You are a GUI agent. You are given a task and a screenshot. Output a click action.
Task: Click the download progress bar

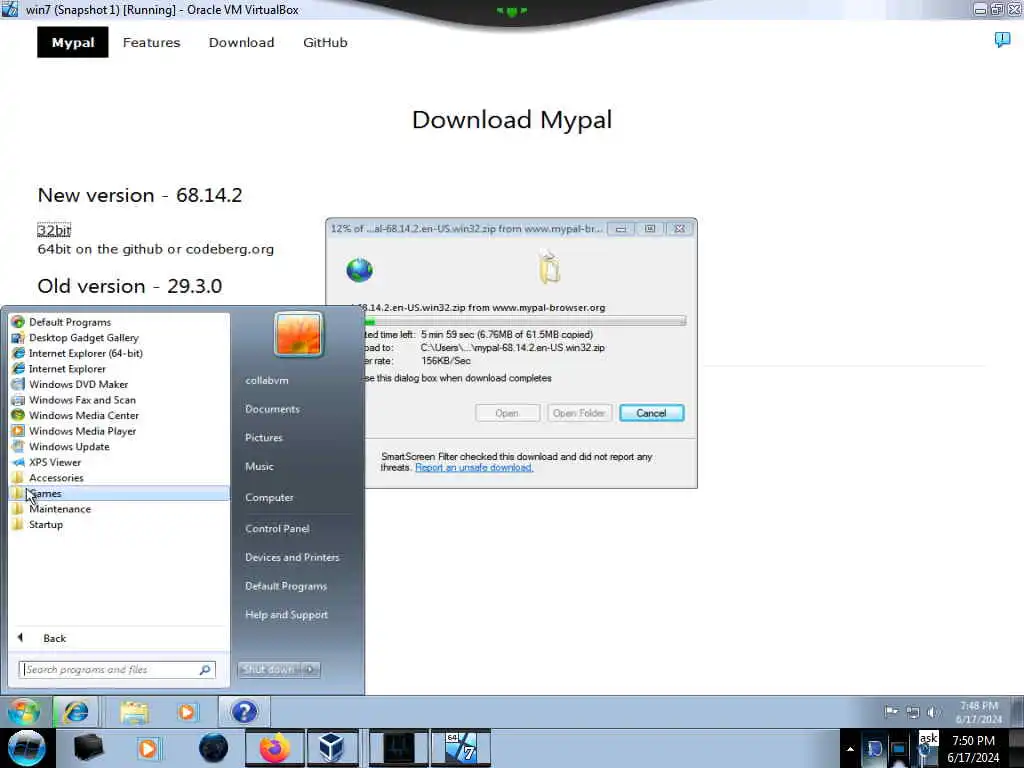(525, 321)
